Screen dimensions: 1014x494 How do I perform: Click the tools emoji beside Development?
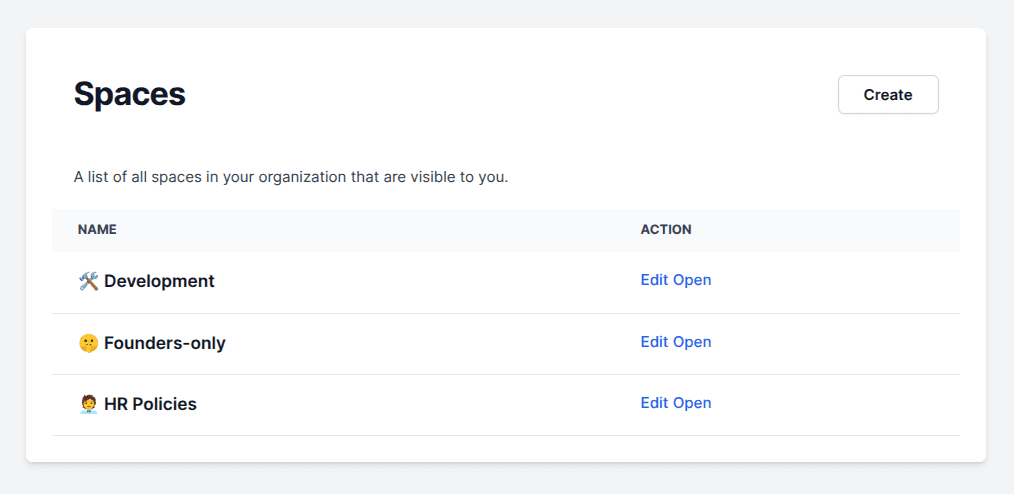click(88, 282)
